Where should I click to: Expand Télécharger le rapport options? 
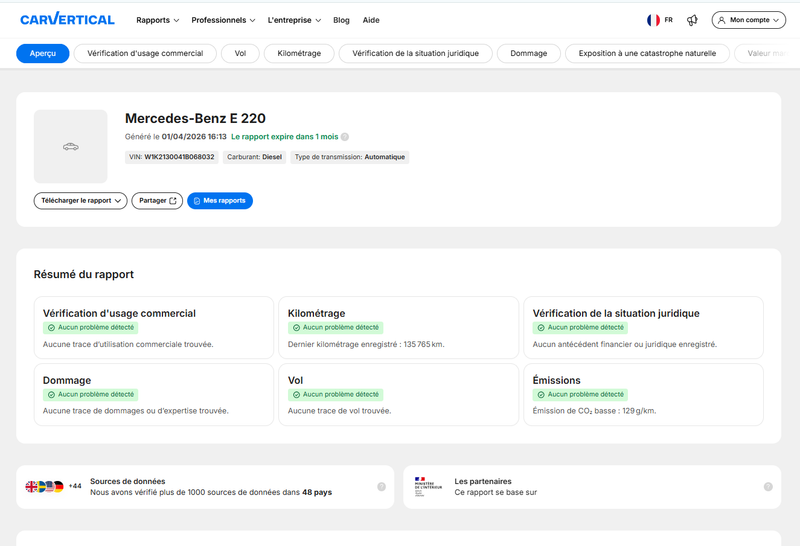tap(80, 201)
